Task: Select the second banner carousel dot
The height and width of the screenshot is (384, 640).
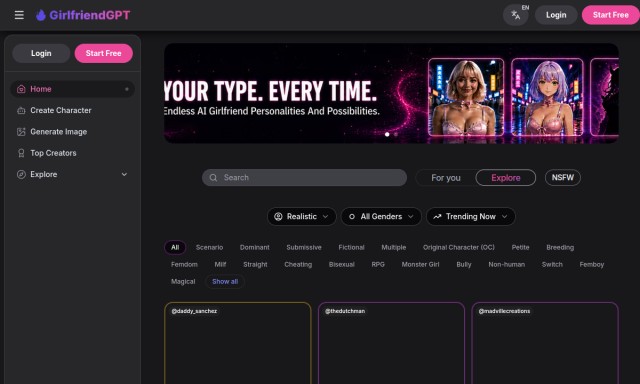Action: click(x=396, y=134)
